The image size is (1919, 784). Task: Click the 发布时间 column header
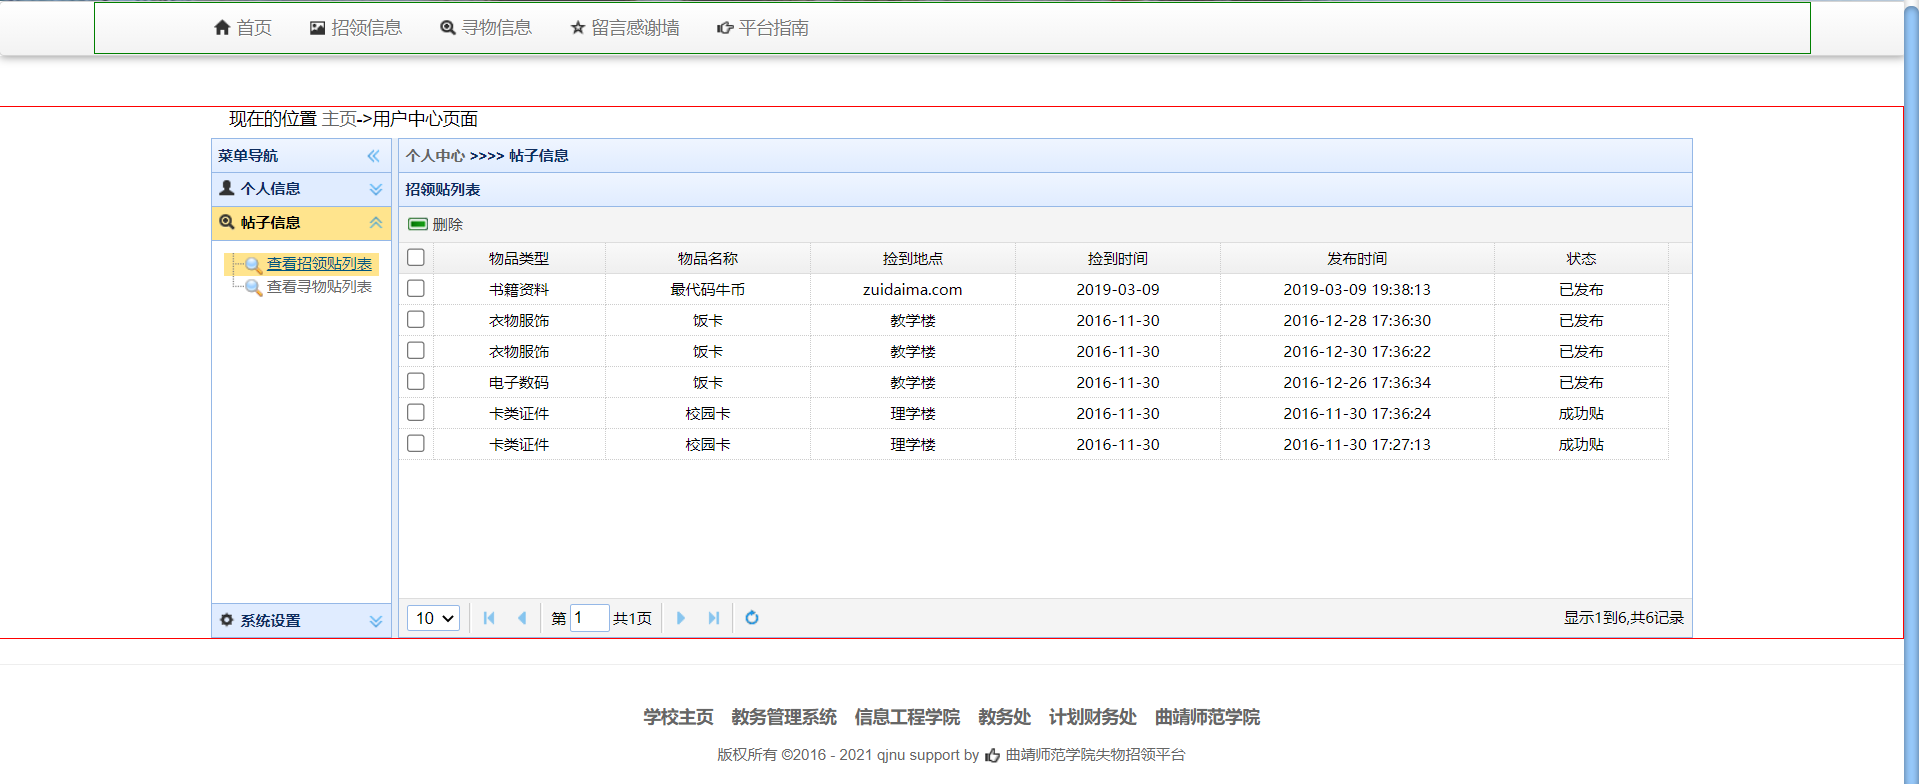pyautogui.click(x=1357, y=258)
